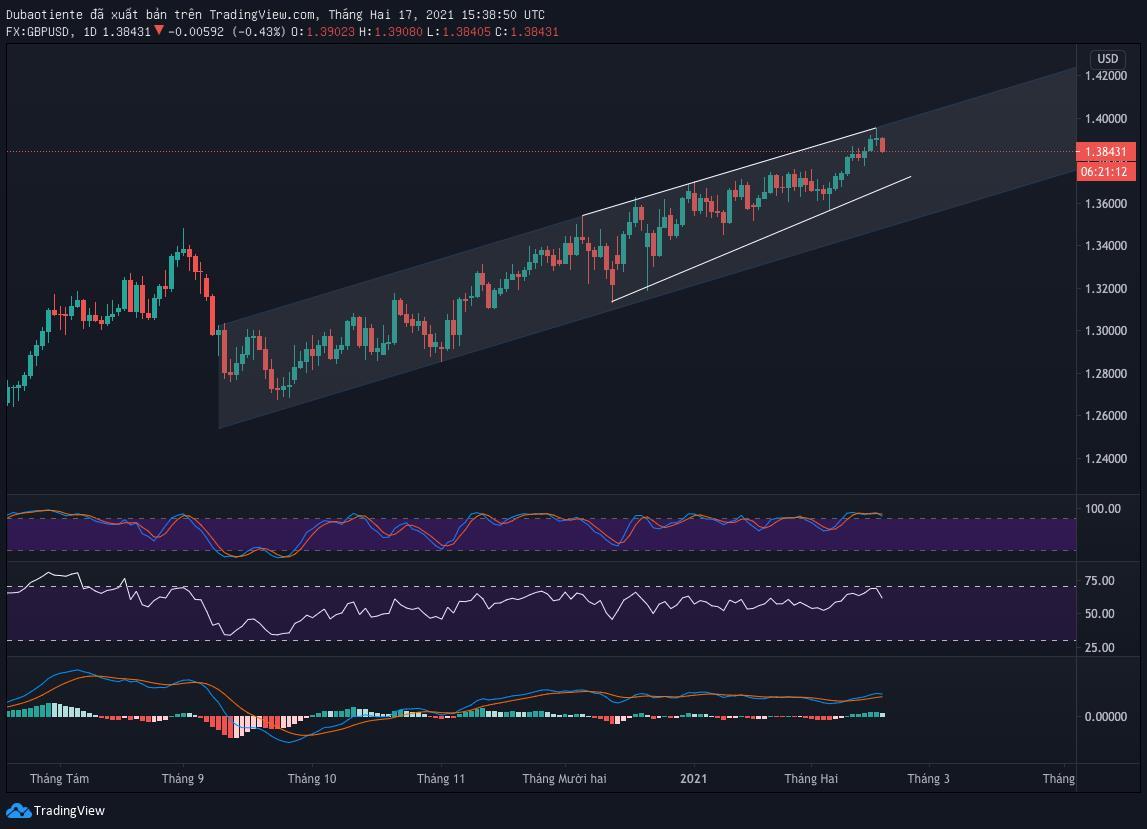Click the high price value 1.39080

(399, 32)
